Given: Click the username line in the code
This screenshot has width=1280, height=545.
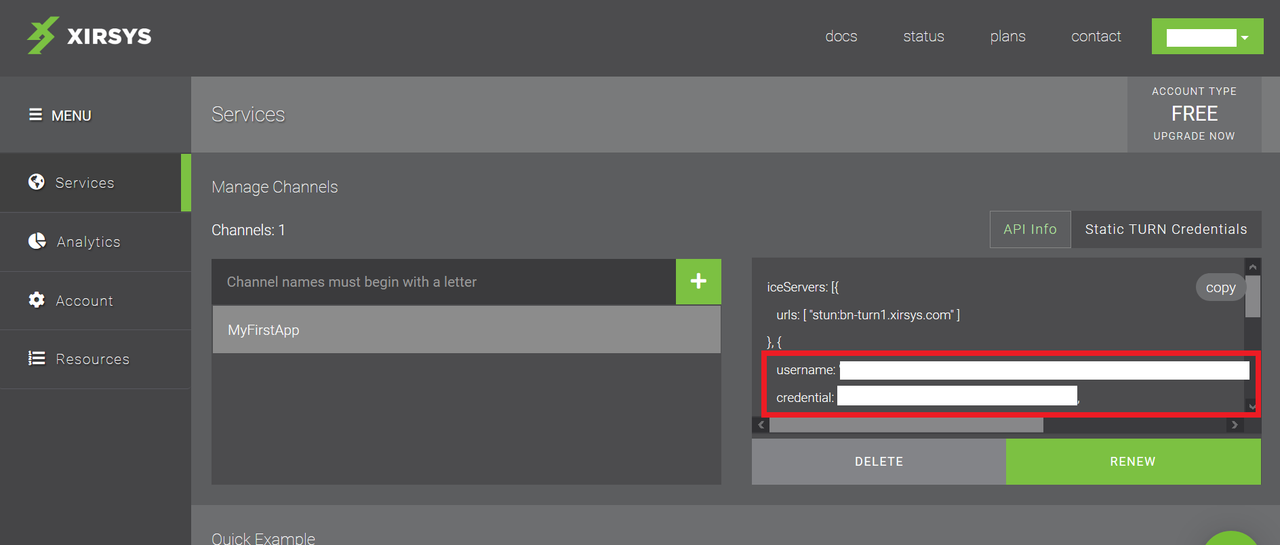Looking at the screenshot, I should pos(1012,371).
